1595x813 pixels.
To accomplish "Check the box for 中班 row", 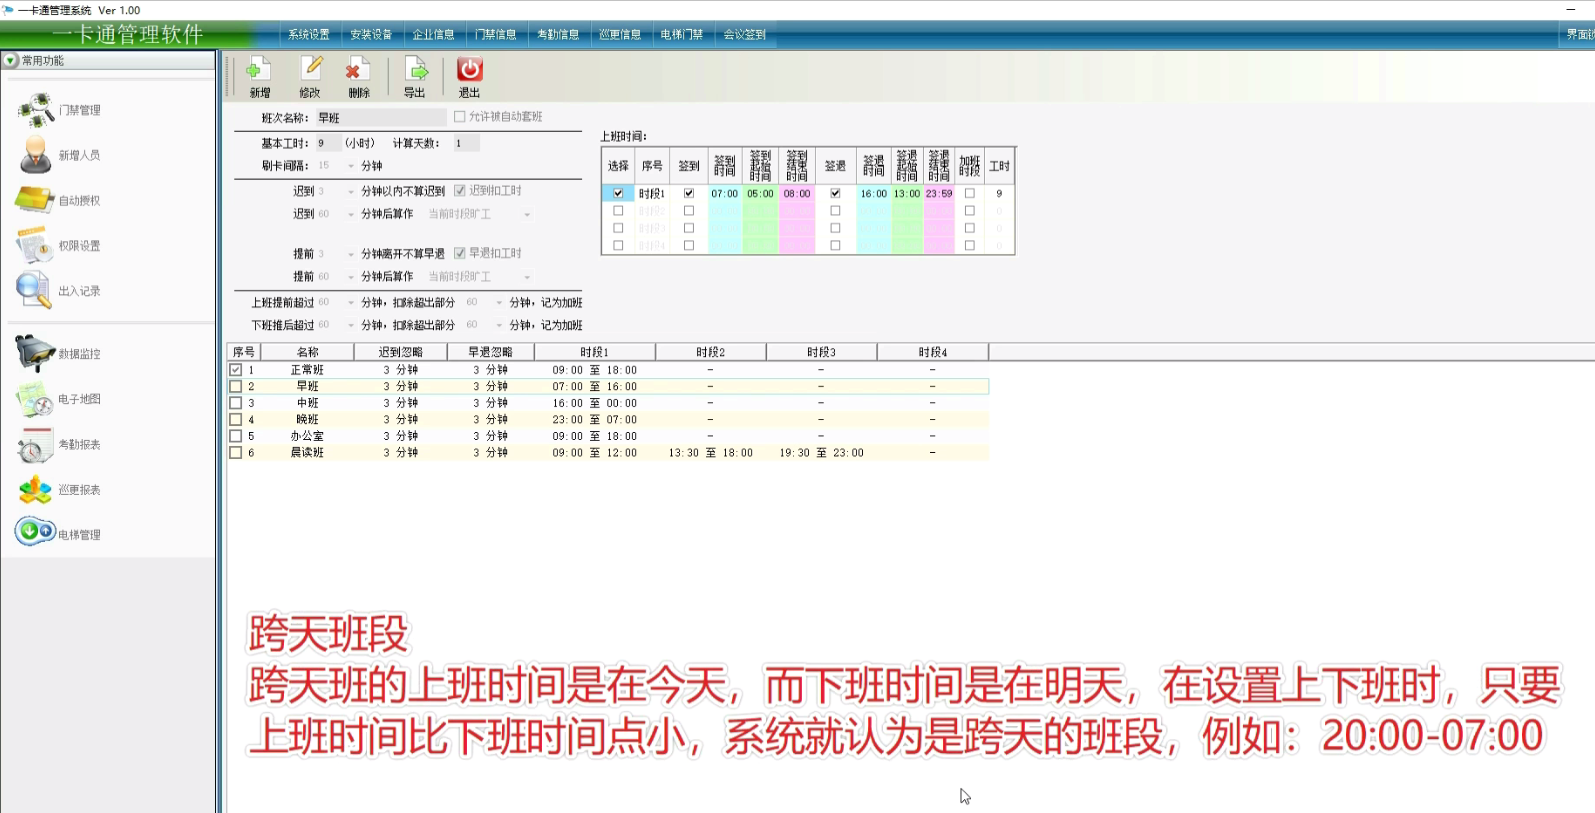I will [x=236, y=403].
